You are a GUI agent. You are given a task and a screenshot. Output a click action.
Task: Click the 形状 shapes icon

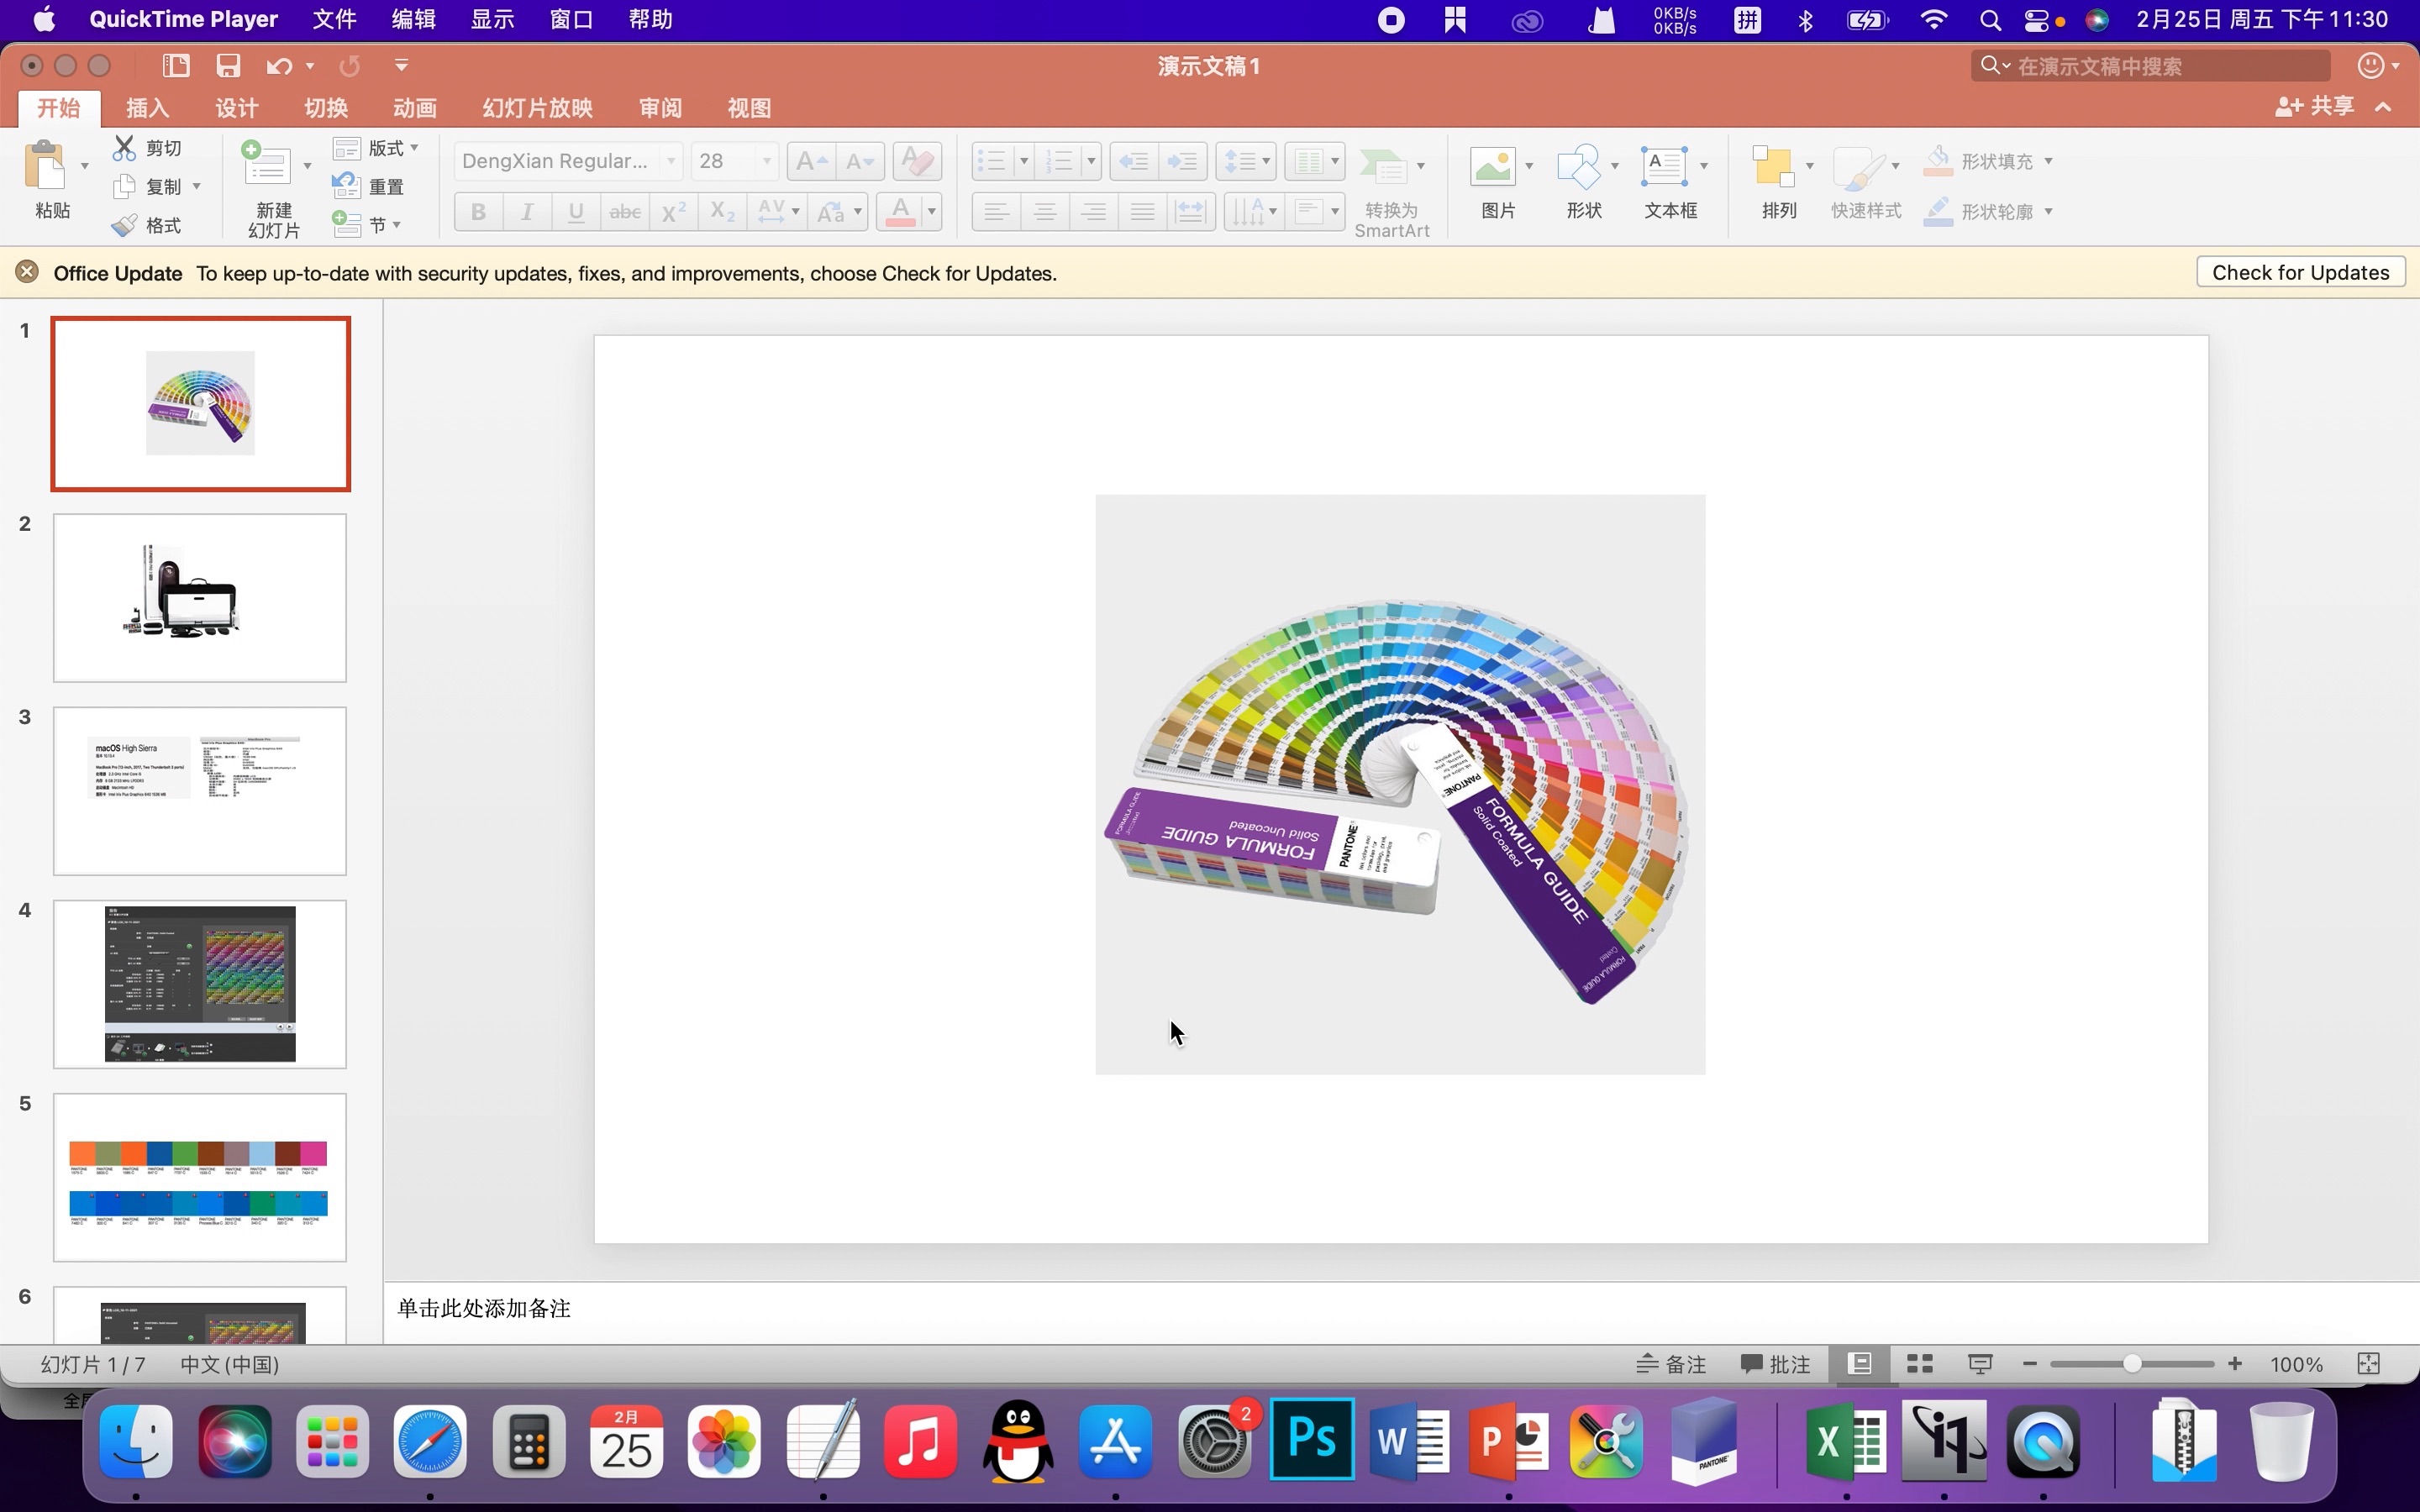click(x=1579, y=167)
